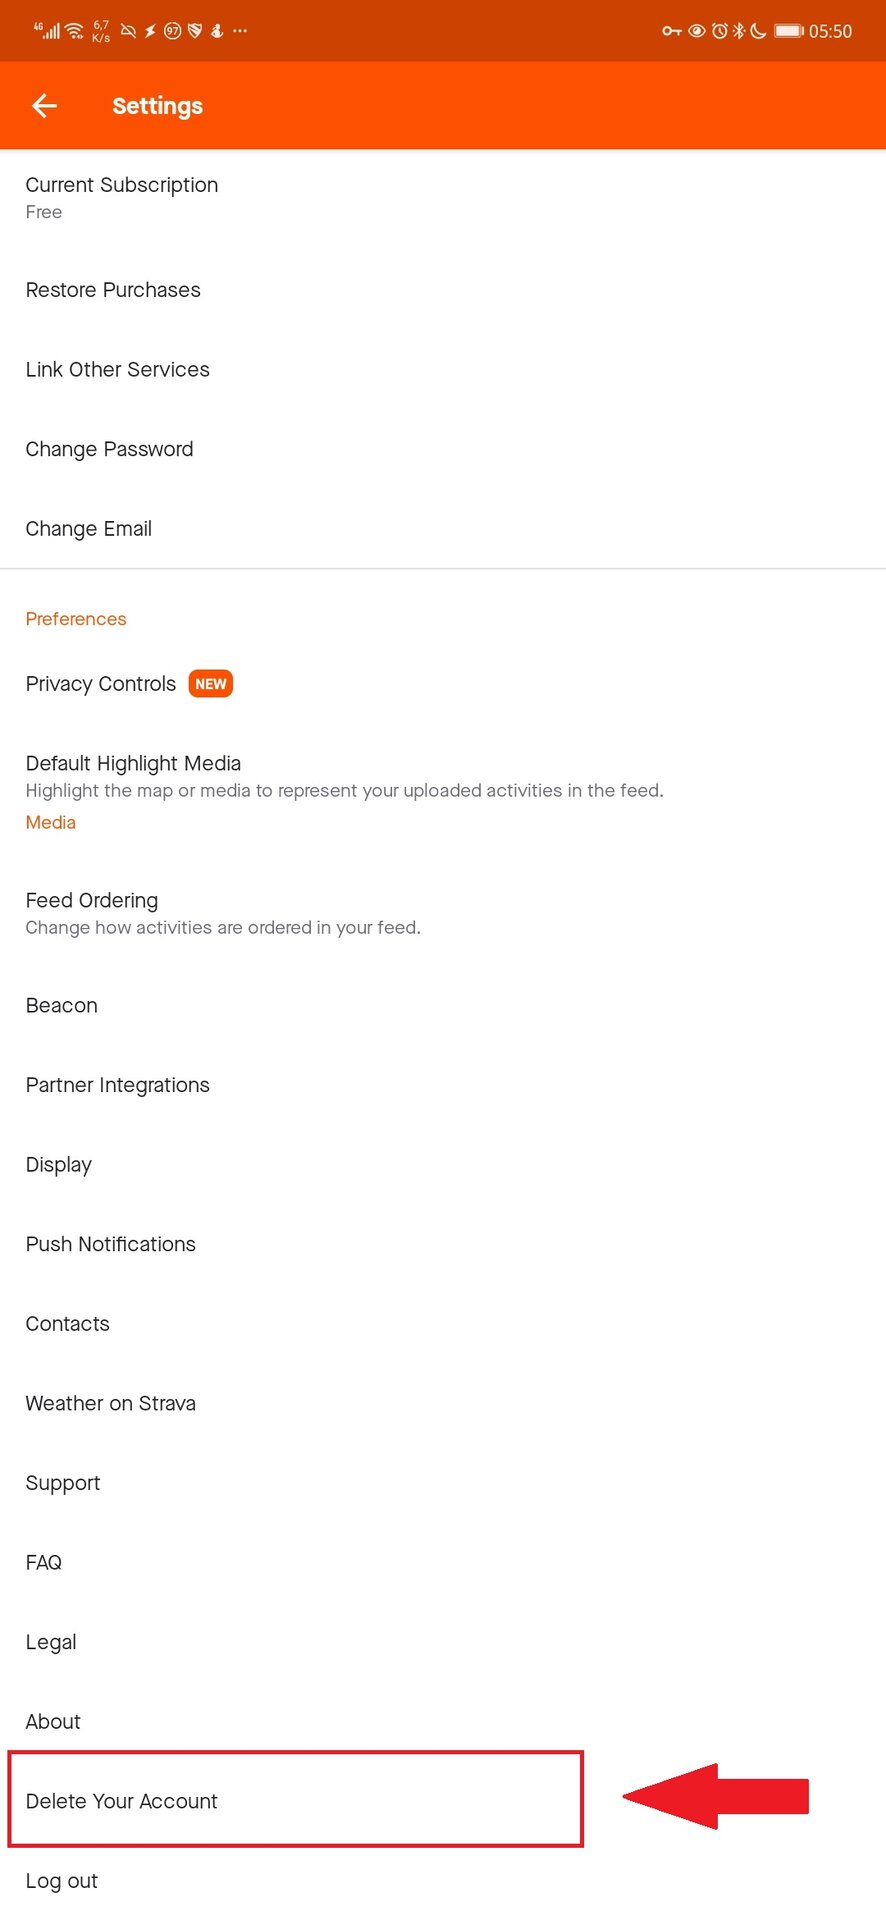Choose Change Password
Screen dimensions: 886x1920
tap(110, 449)
